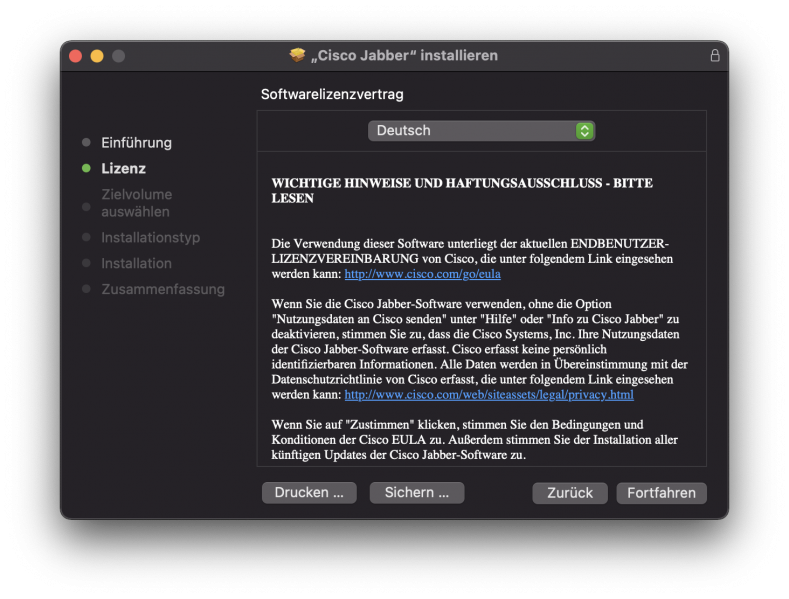Click the window title text
Viewport: 789px width, 599px height.
[x=404, y=55]
